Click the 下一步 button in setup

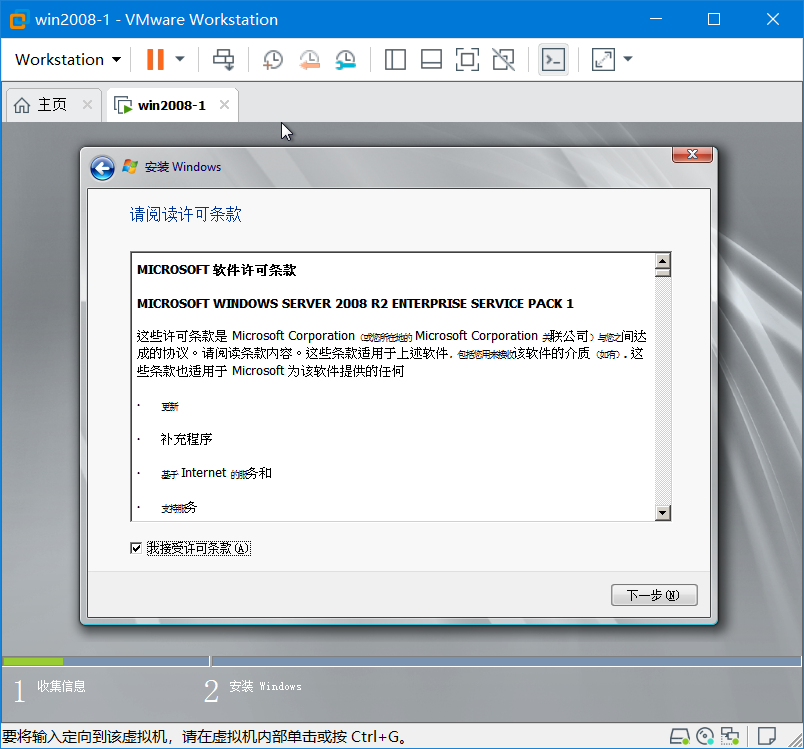pyautogui.click(x=654, y=594)
